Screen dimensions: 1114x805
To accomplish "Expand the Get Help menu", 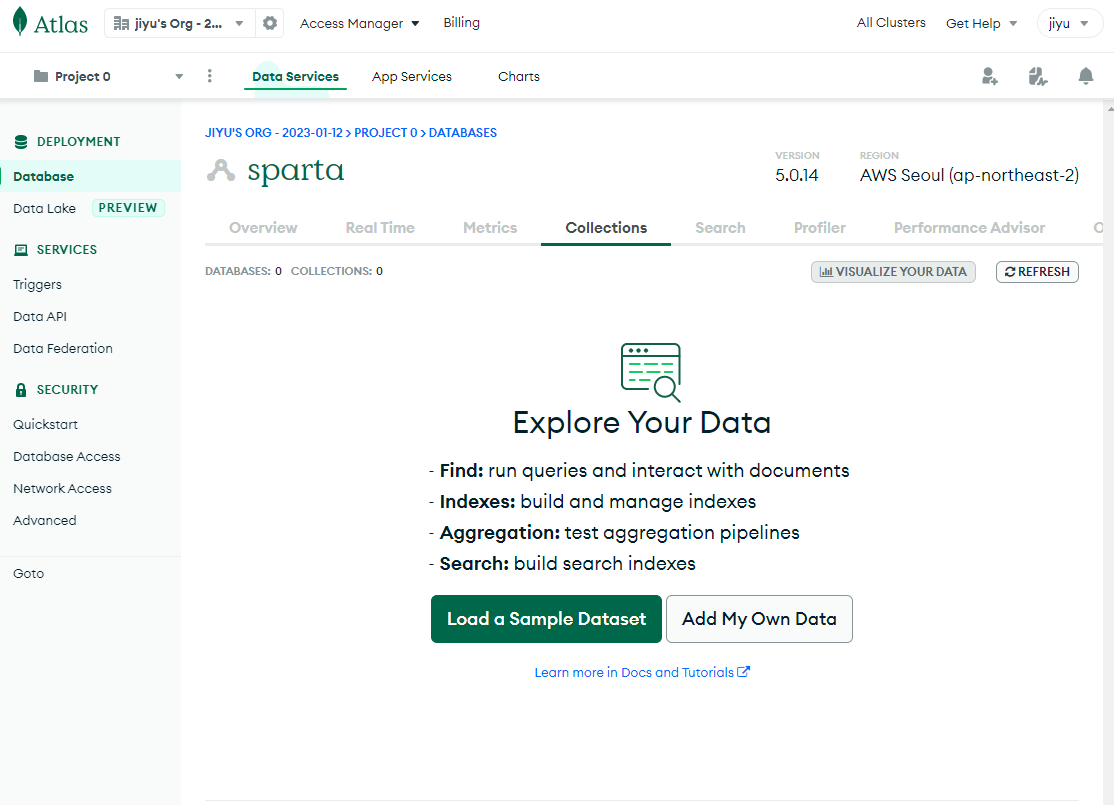I will point(981,23).
